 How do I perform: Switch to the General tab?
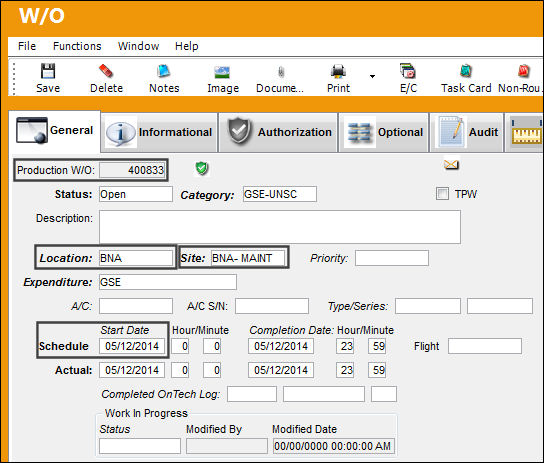(54, 131)
